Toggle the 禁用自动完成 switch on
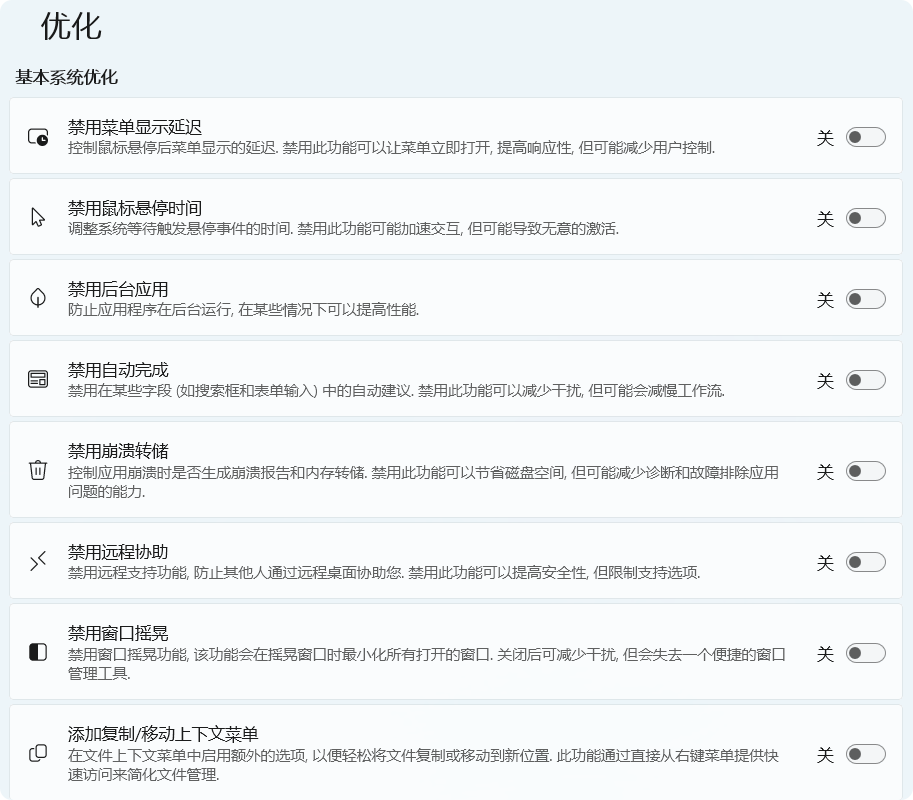 point(865,380)
